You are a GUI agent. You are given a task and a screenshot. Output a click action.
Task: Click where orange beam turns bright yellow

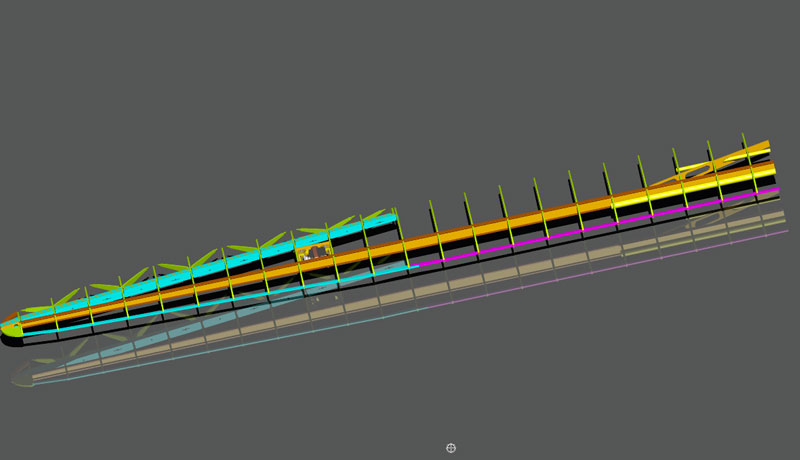point(612,201)
